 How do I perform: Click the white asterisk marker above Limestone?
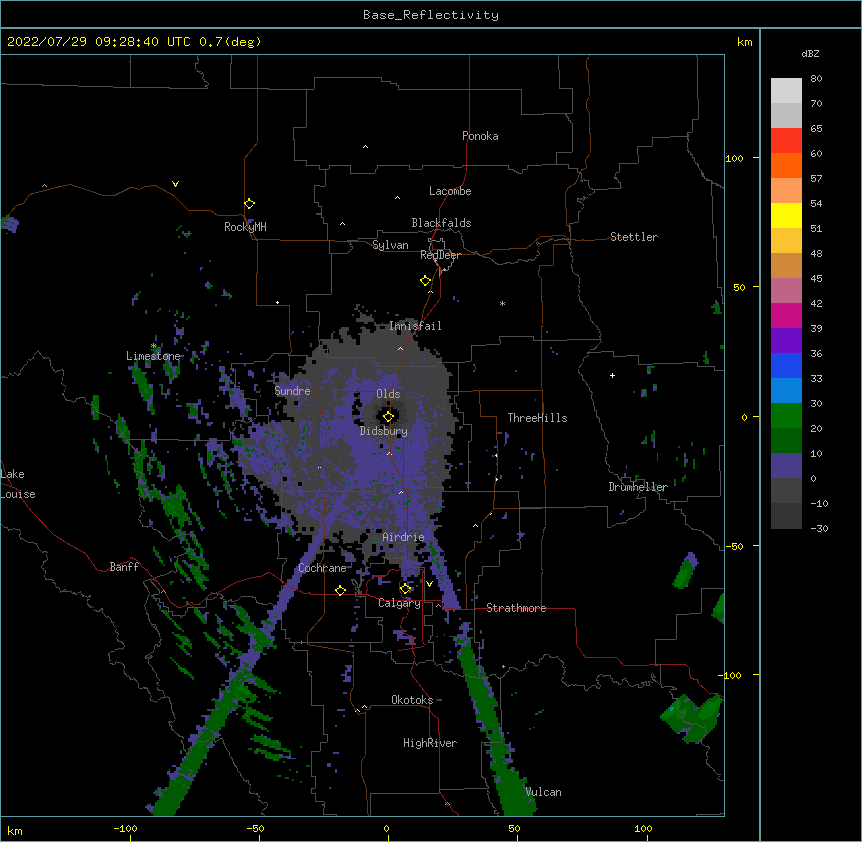tap(153, 346)
